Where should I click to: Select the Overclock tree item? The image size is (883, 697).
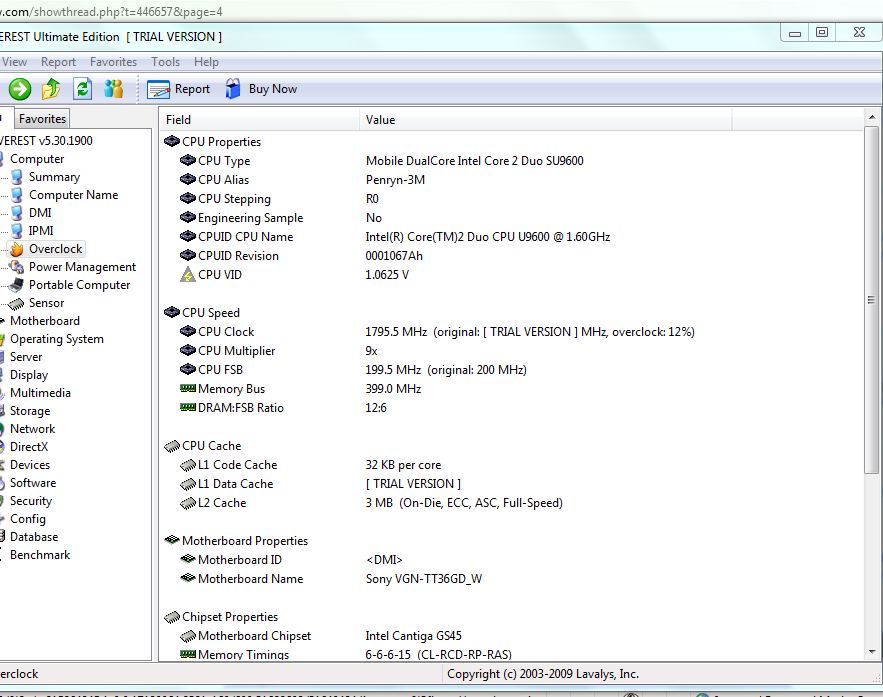pyautogui.click(x=55, y=249)
